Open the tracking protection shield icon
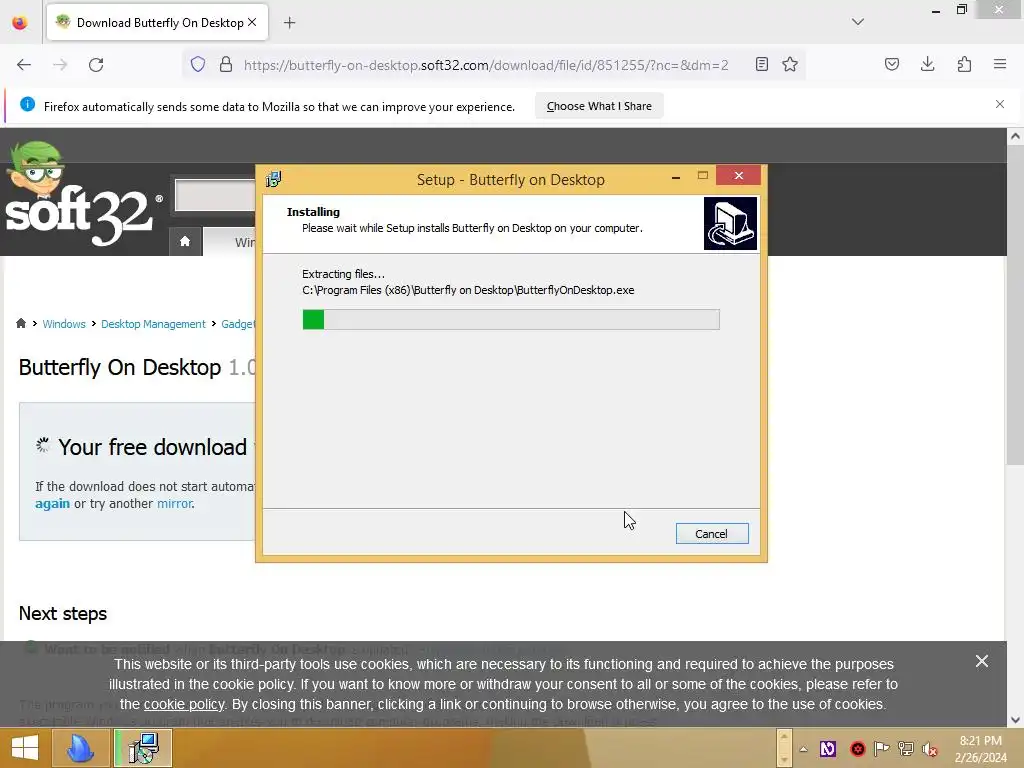The height and width of the screenshot is (768, 1024). (x=198, y=64)
